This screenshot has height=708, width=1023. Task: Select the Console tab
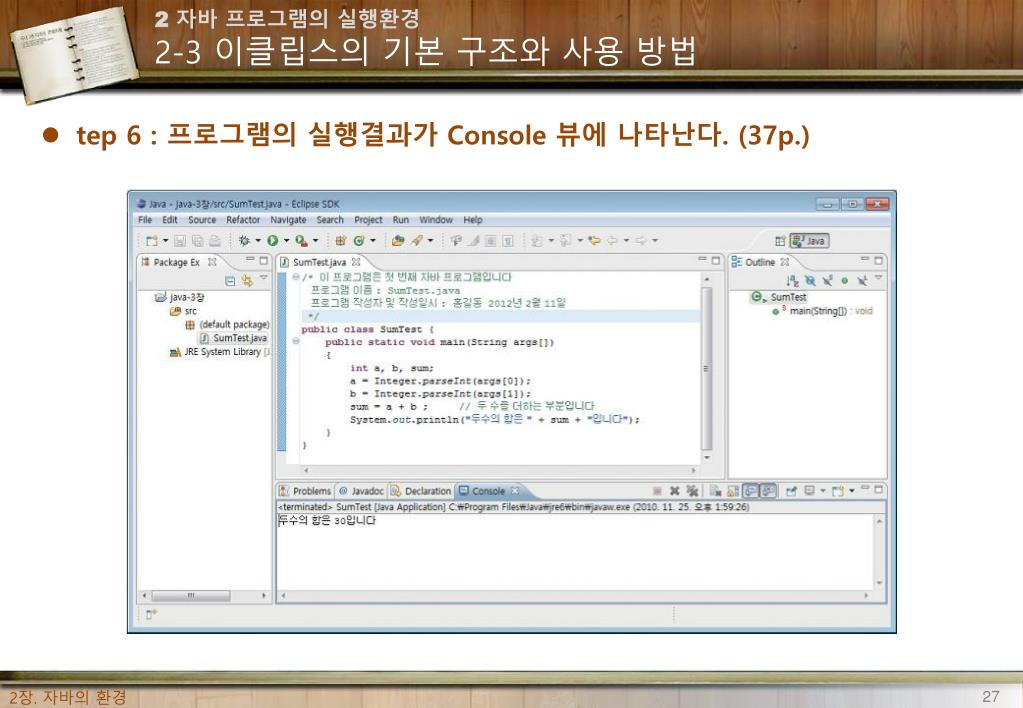[488, 491]
